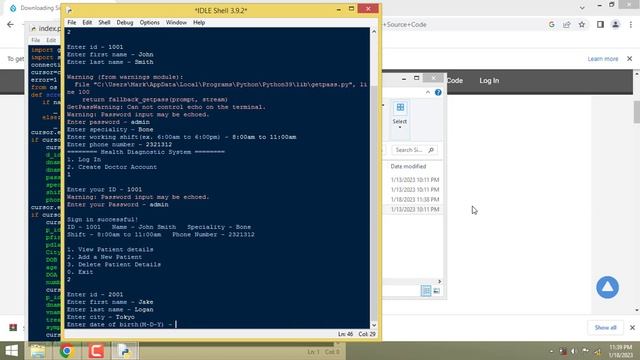Screen dimensions: 640x360
Task: Open File menu in index.py editor window
Action: click(x=36, y=40)
